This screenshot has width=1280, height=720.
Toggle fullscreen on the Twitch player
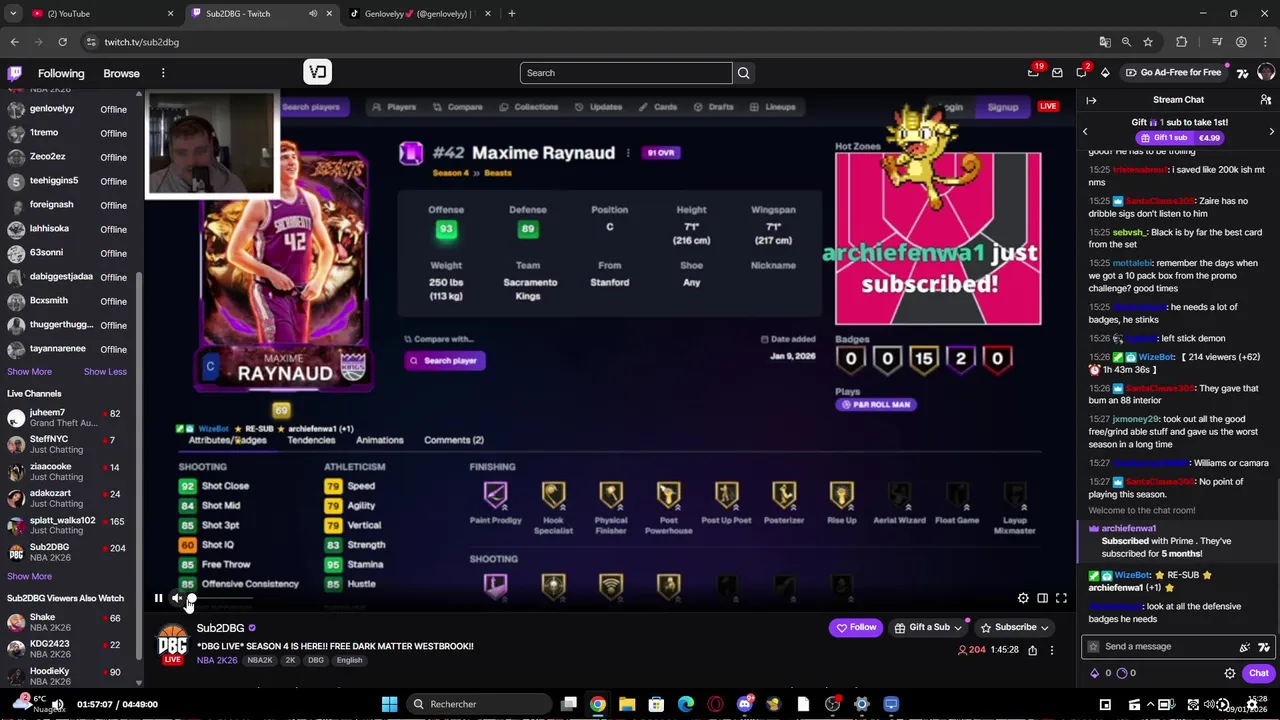(1061, 598)
